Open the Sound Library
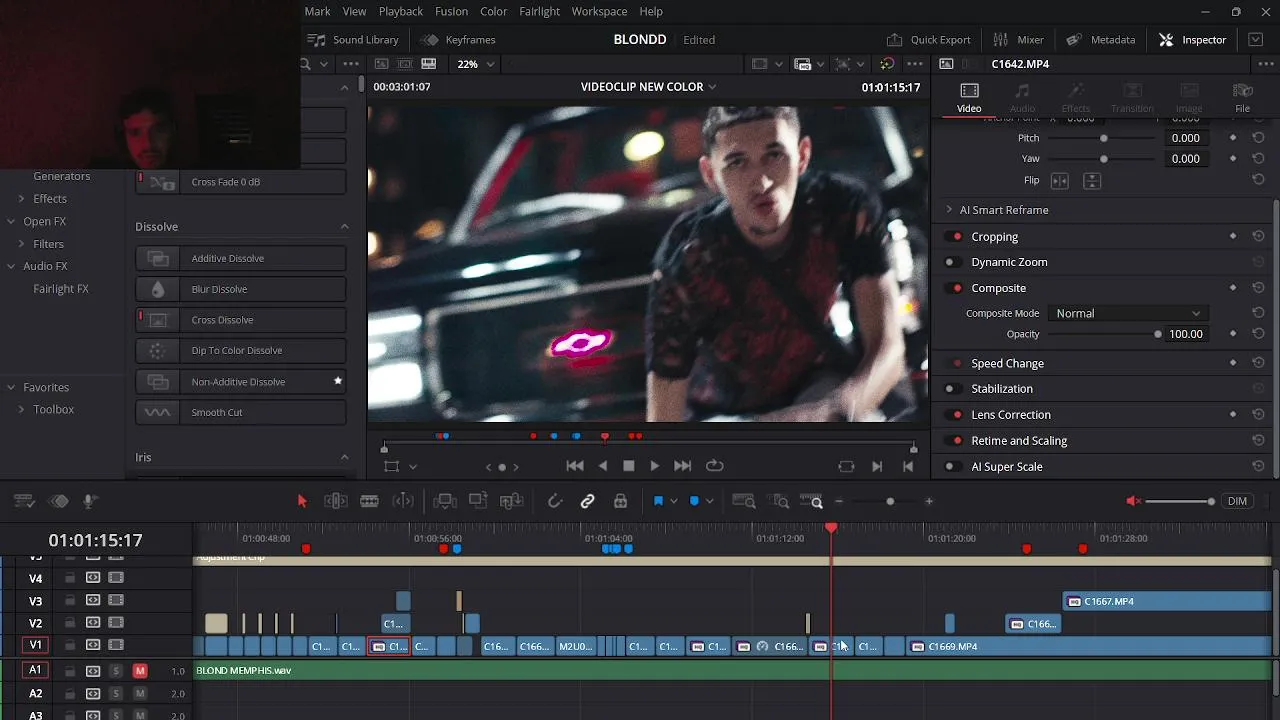 coord(354,40)
